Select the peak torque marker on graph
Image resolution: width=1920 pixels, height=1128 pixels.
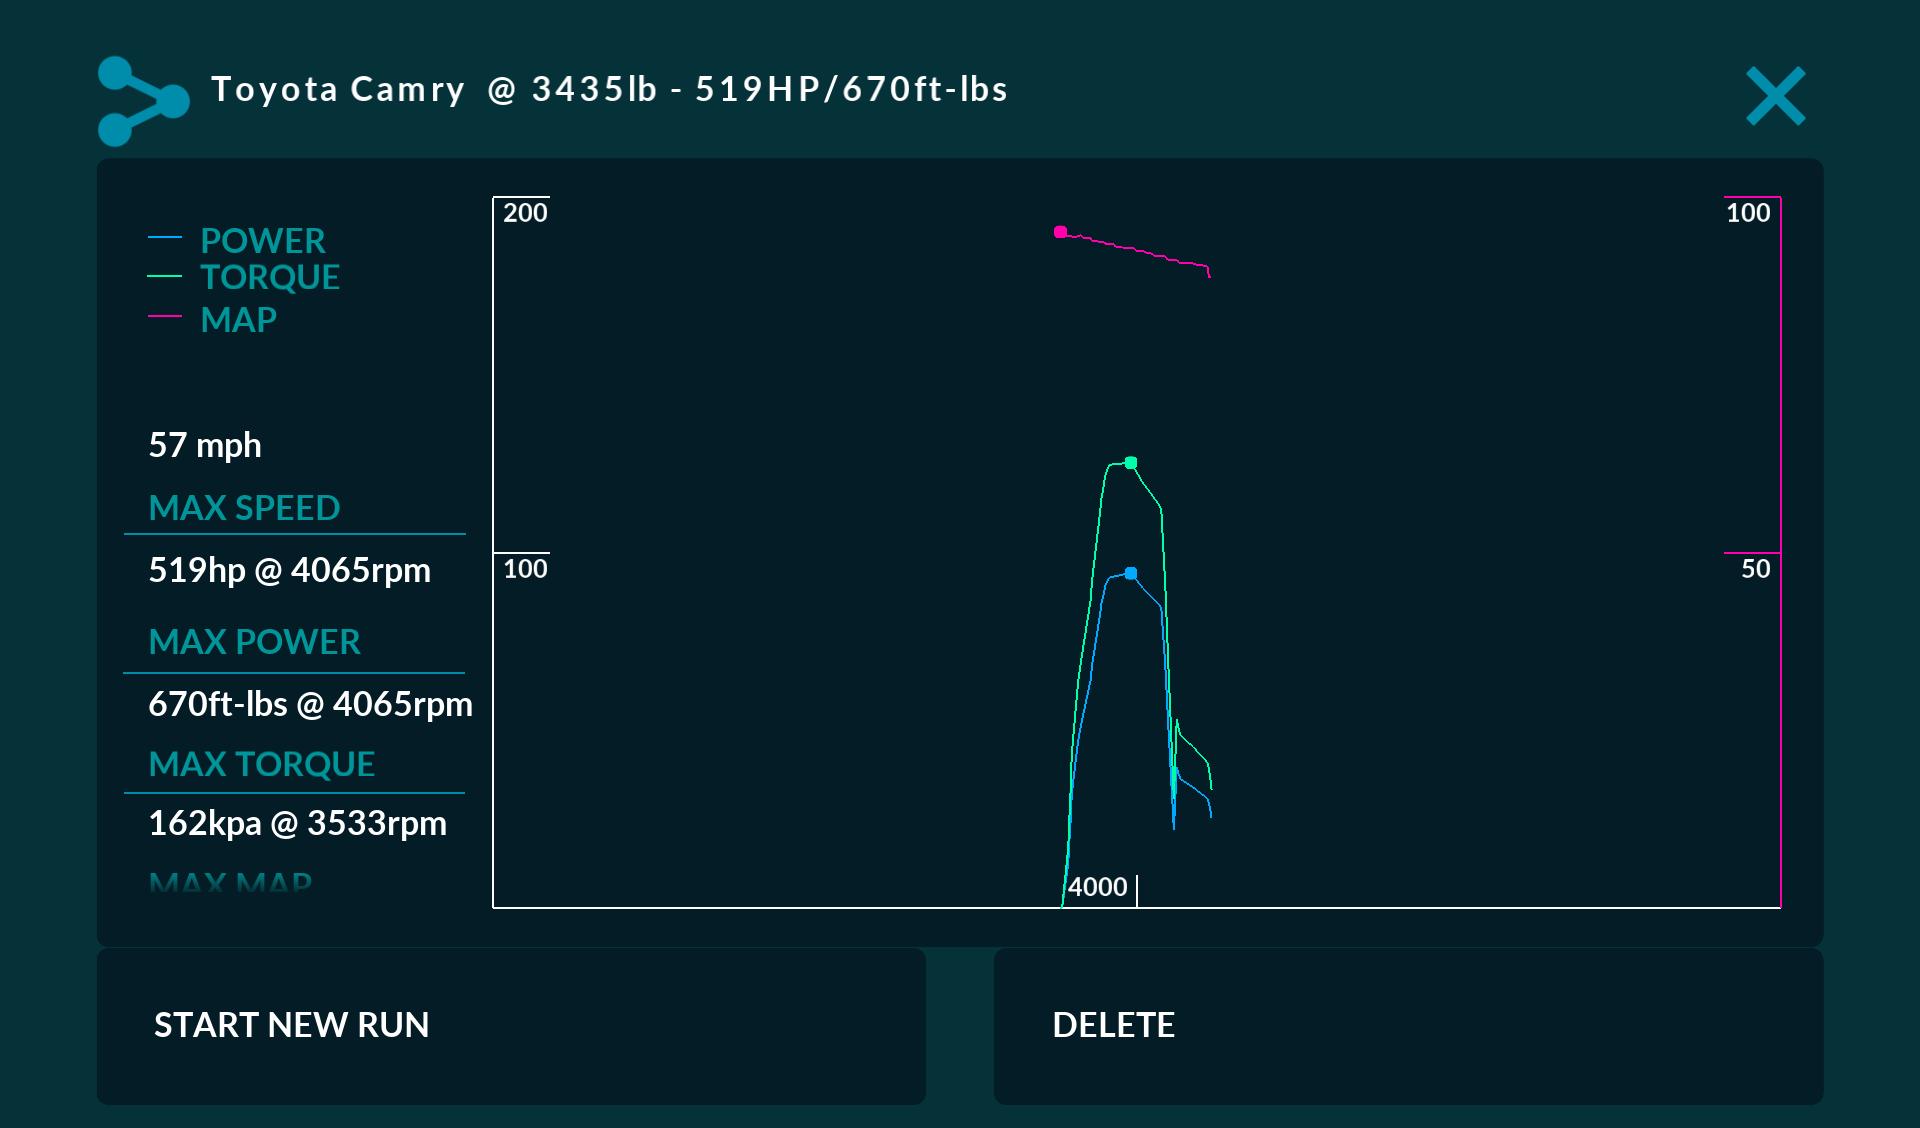pyautogui.click(x=1131, y=463)
